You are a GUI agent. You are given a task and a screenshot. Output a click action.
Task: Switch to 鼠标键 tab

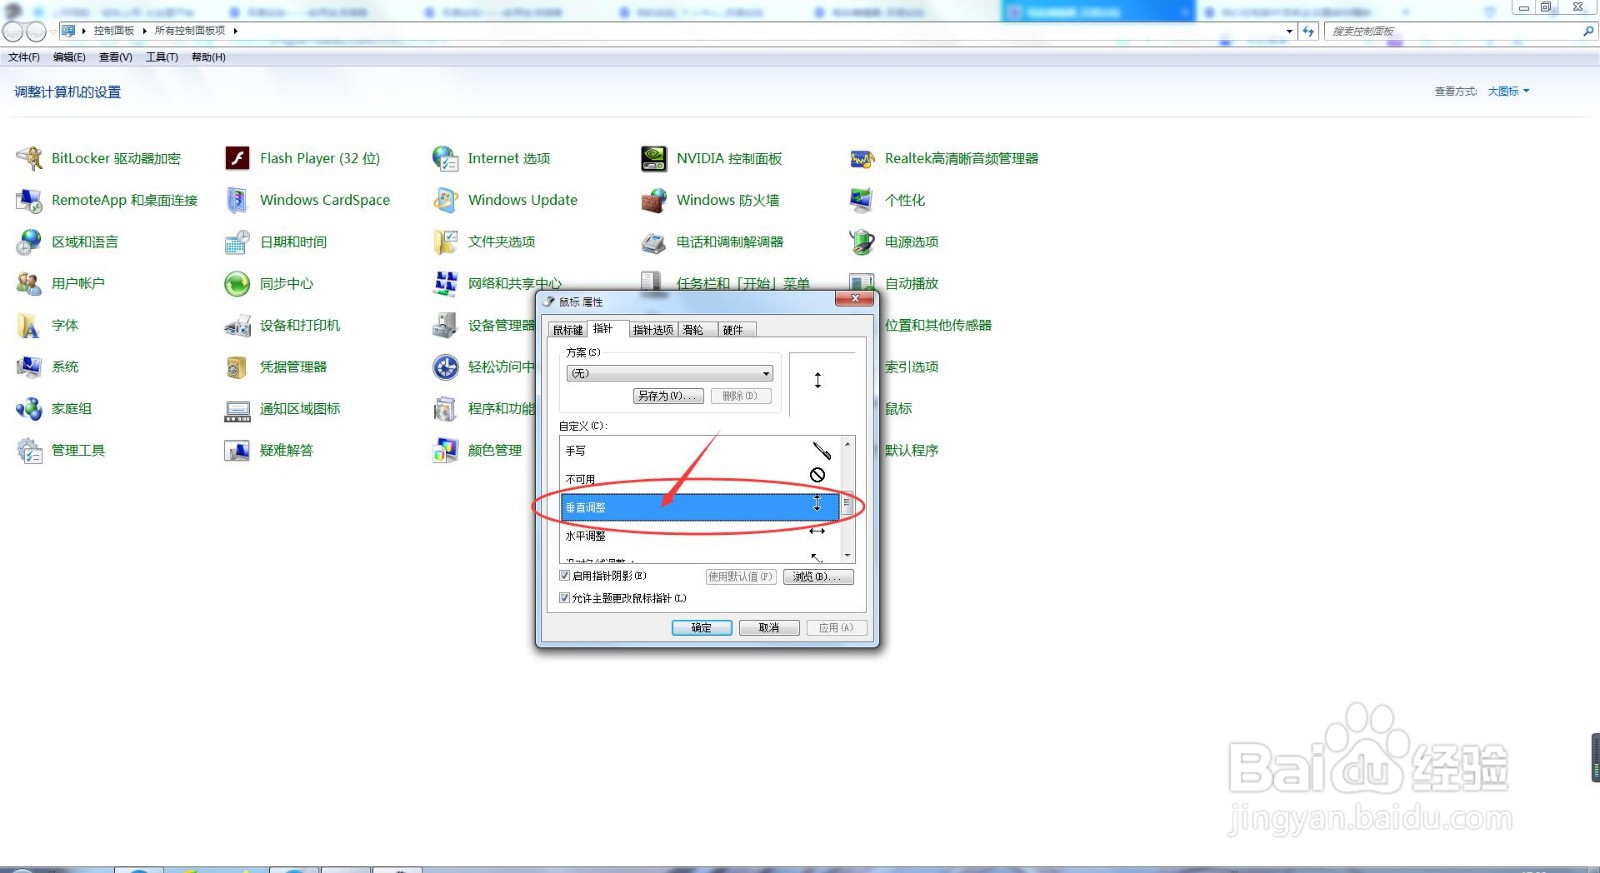(x=568, y=330)
